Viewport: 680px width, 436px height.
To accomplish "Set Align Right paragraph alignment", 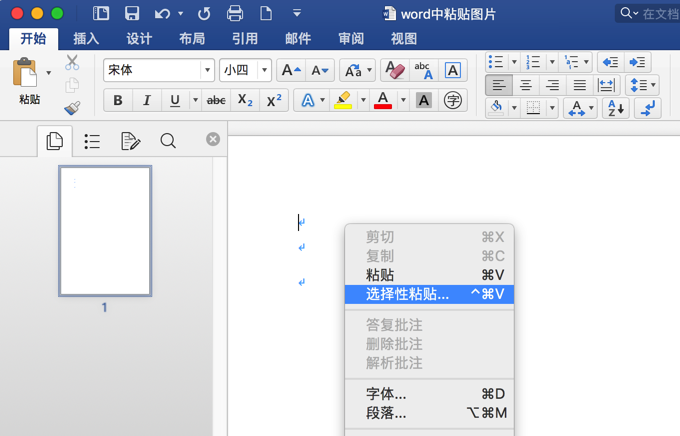I will tap(552, 85).
